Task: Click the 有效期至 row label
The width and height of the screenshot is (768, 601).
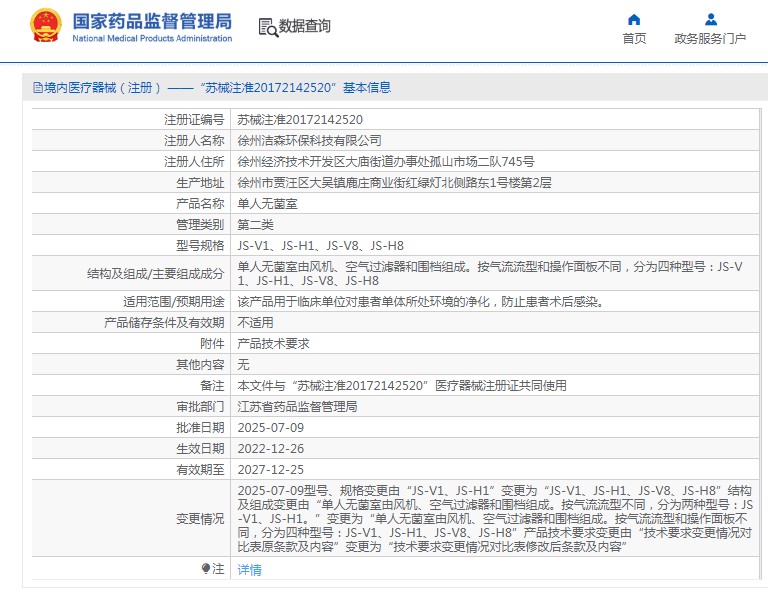Action: pos(200,470)
